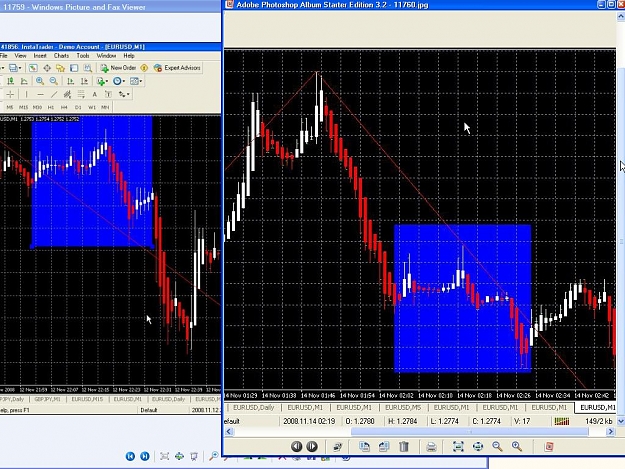Switch timeframe to W1
625x469 pixels.
pos(92,107)
